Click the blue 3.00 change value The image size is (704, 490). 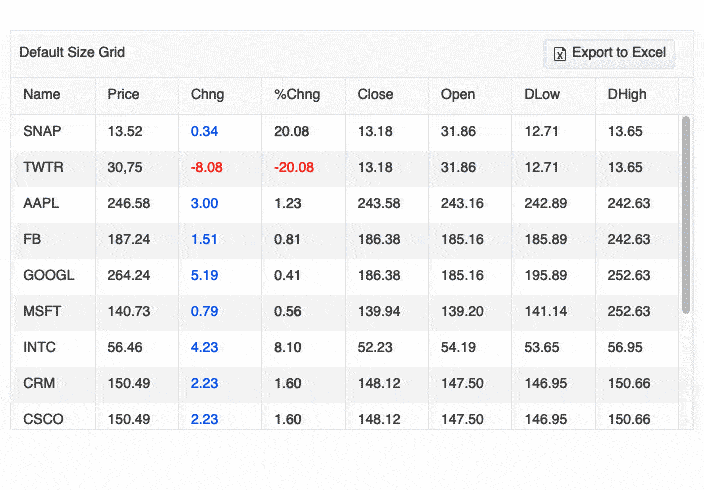(x=204, y=203)
